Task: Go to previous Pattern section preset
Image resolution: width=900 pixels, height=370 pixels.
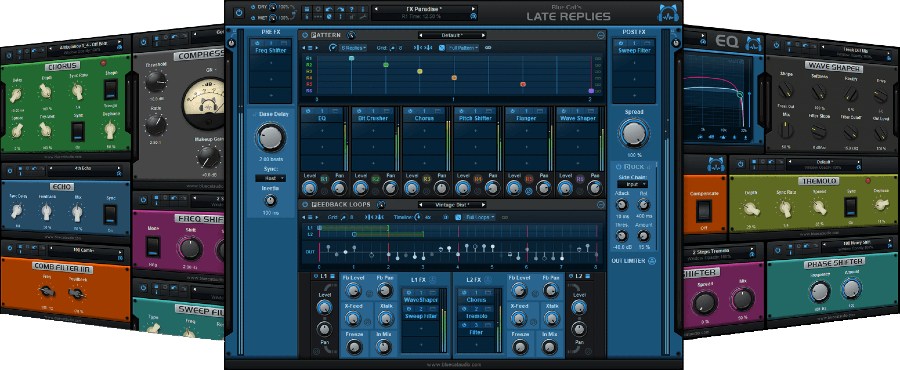Action: coord(422,36)
